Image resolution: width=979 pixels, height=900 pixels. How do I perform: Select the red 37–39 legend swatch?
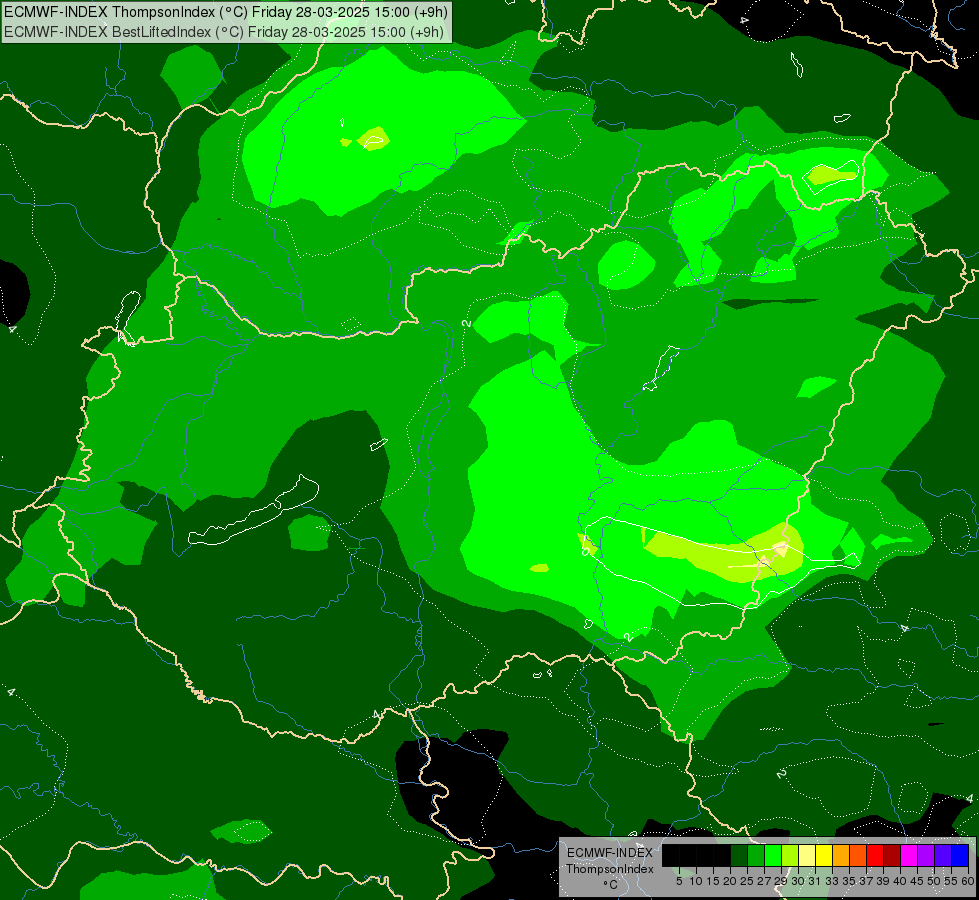(875, 855)
